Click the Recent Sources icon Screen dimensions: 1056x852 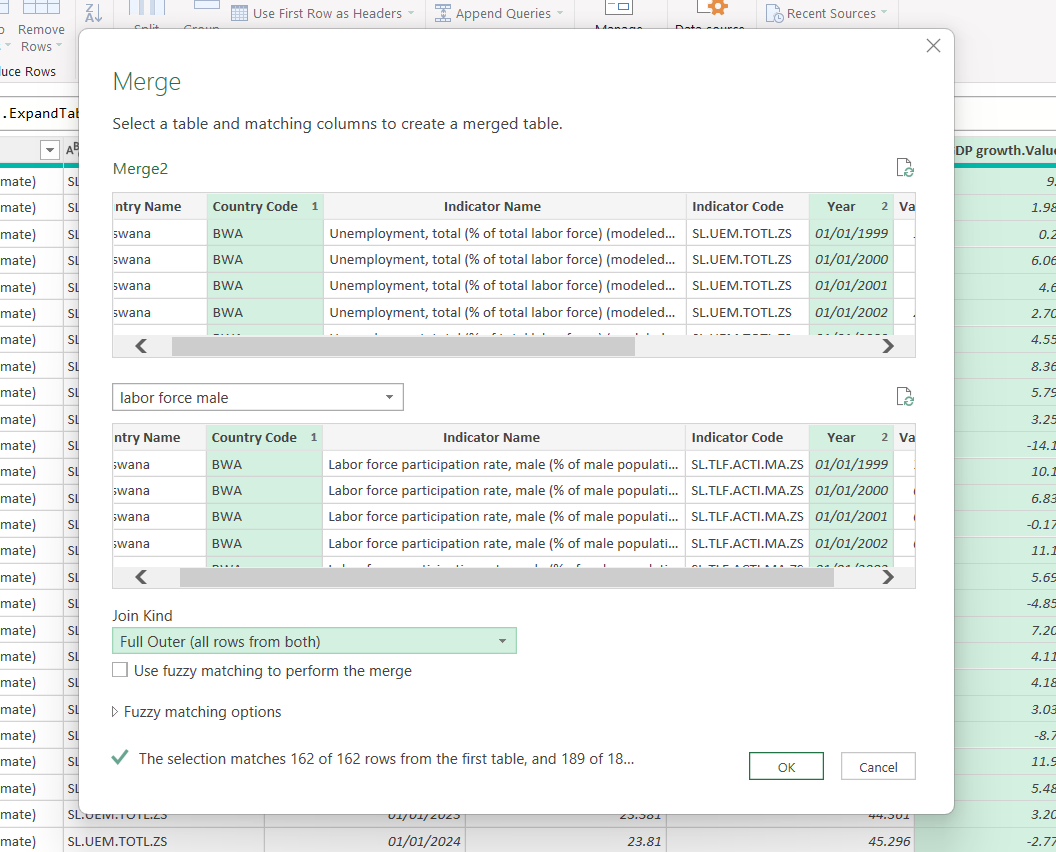click(x=774, y=13)
